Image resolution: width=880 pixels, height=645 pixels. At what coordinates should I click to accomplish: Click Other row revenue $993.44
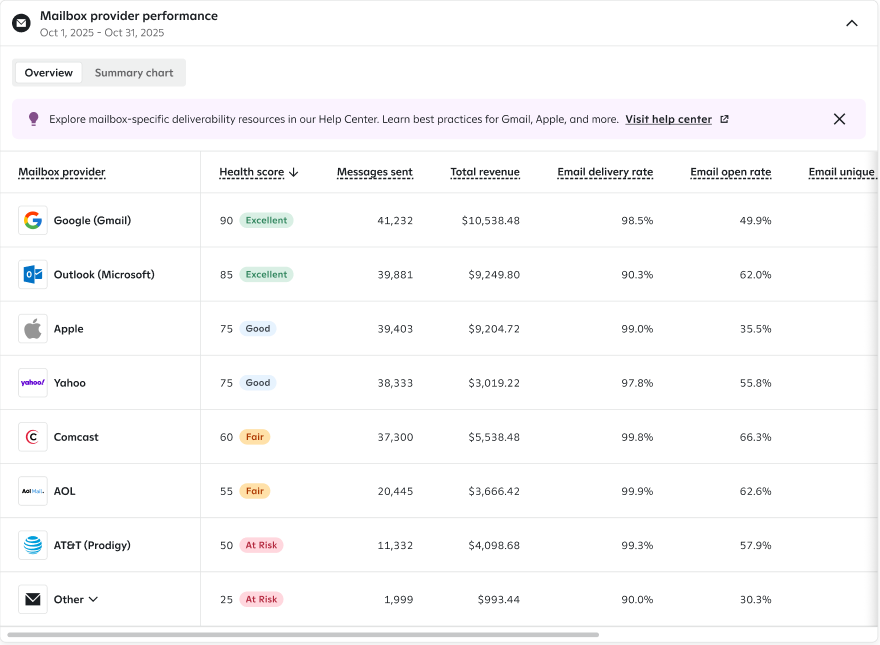tap(498, 600)
